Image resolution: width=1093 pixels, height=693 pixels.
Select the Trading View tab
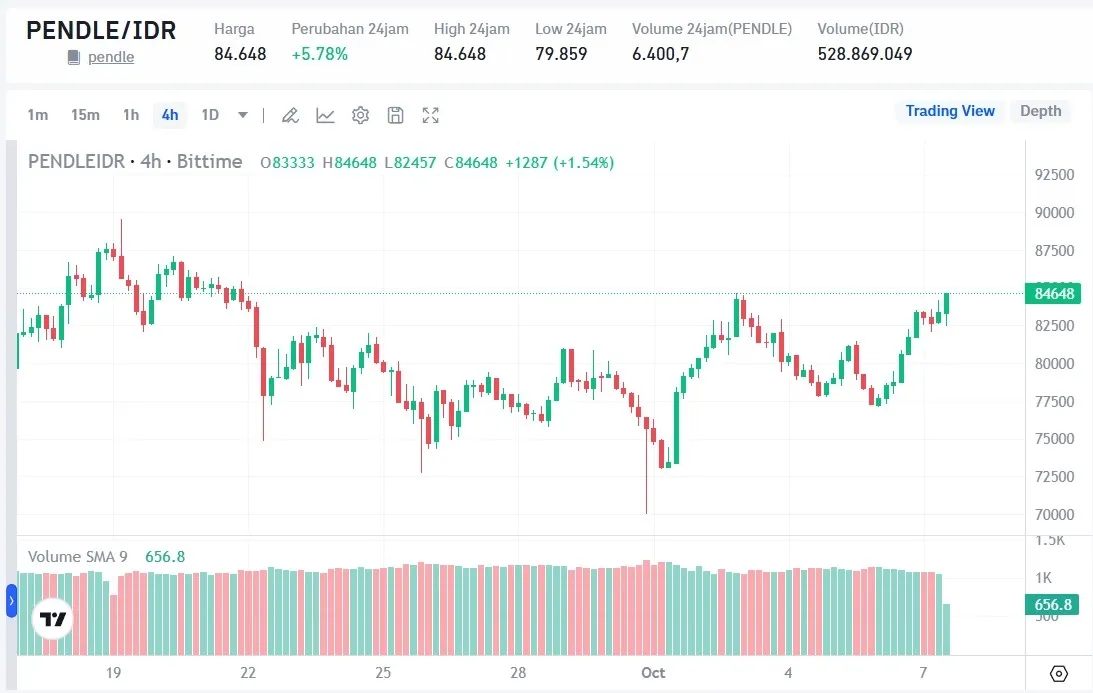(950, 111)
